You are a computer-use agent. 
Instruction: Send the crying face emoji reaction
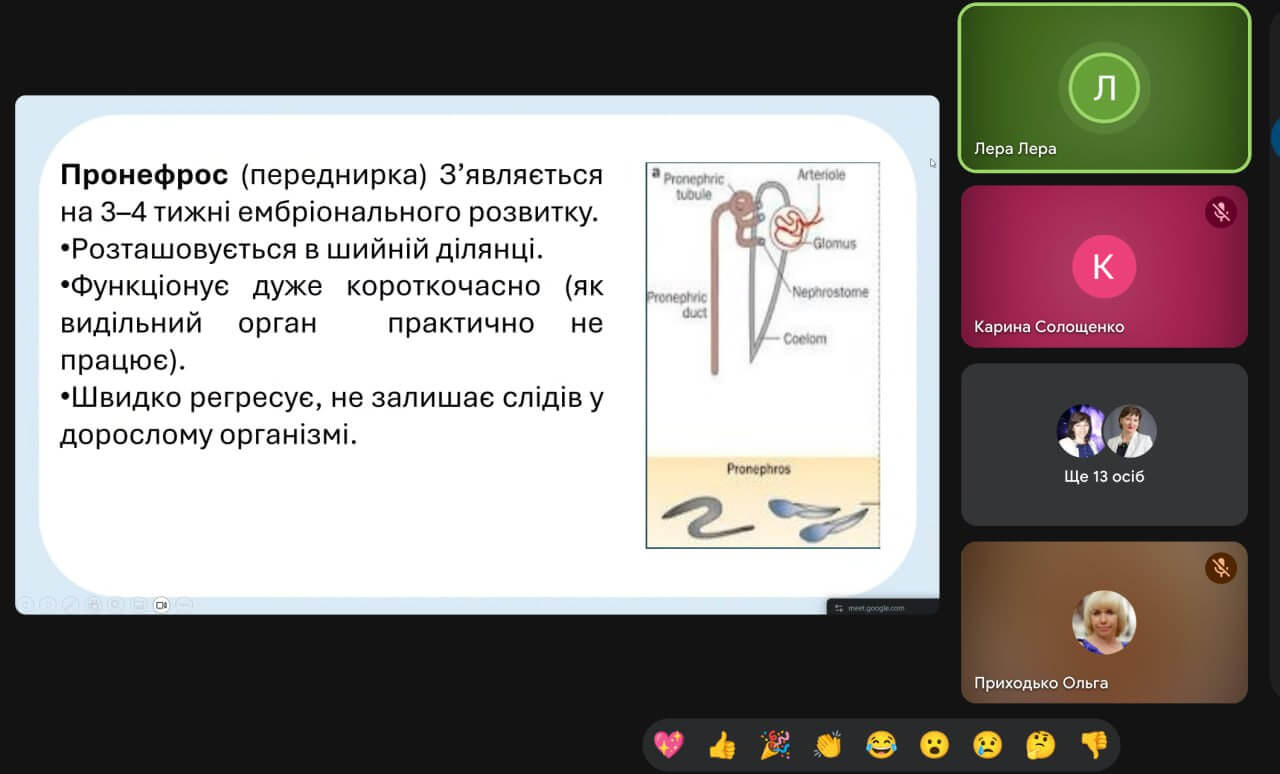(x=987, y=744)
